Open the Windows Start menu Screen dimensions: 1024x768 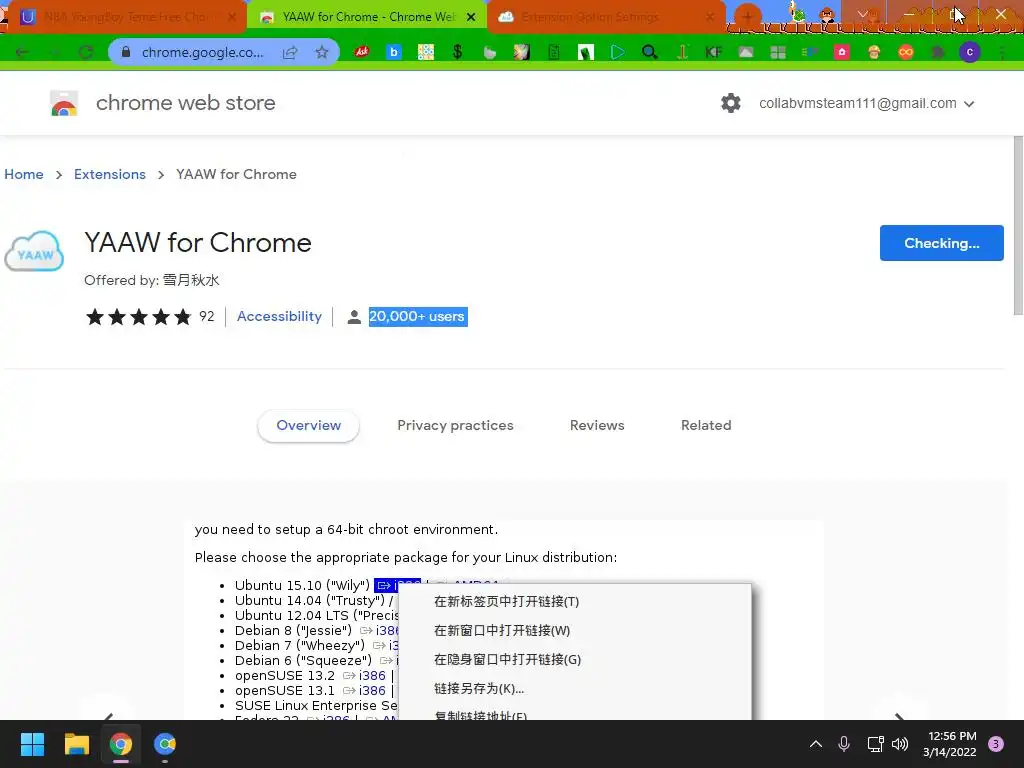tap(32, 744)
